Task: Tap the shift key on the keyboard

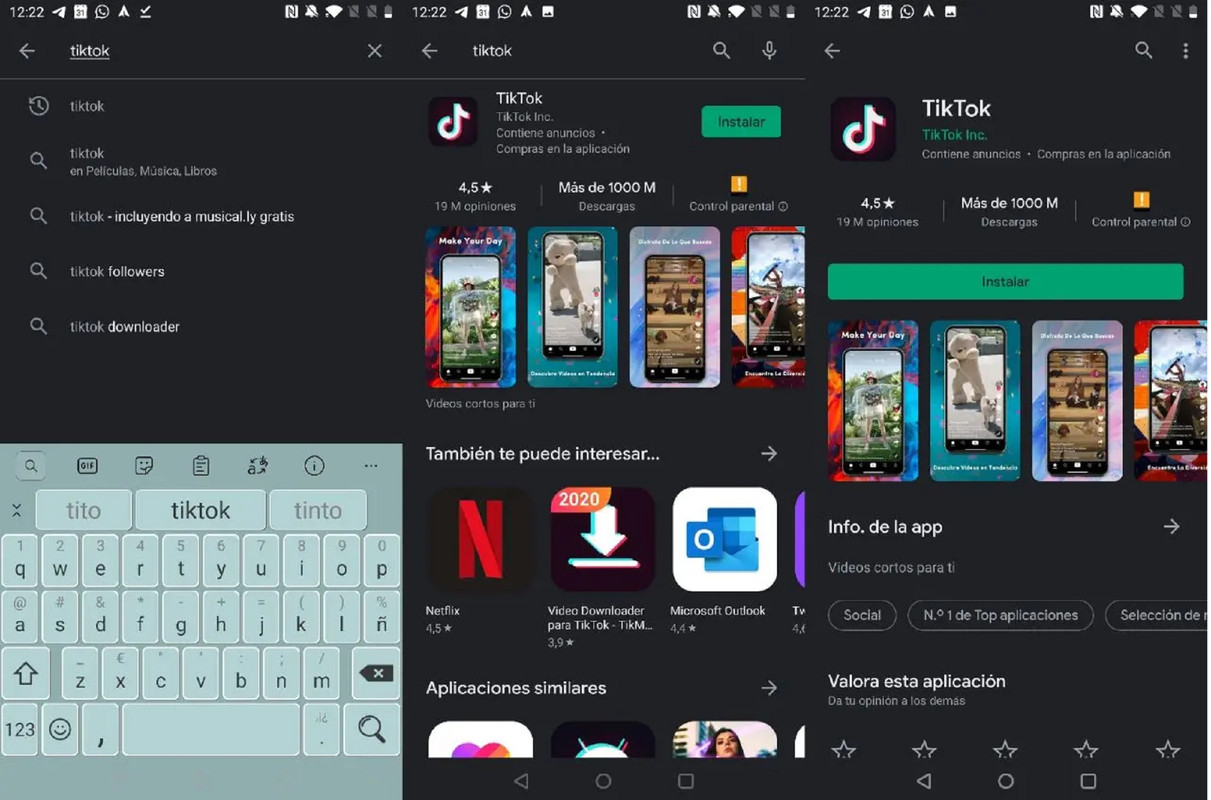Action: 24,675
